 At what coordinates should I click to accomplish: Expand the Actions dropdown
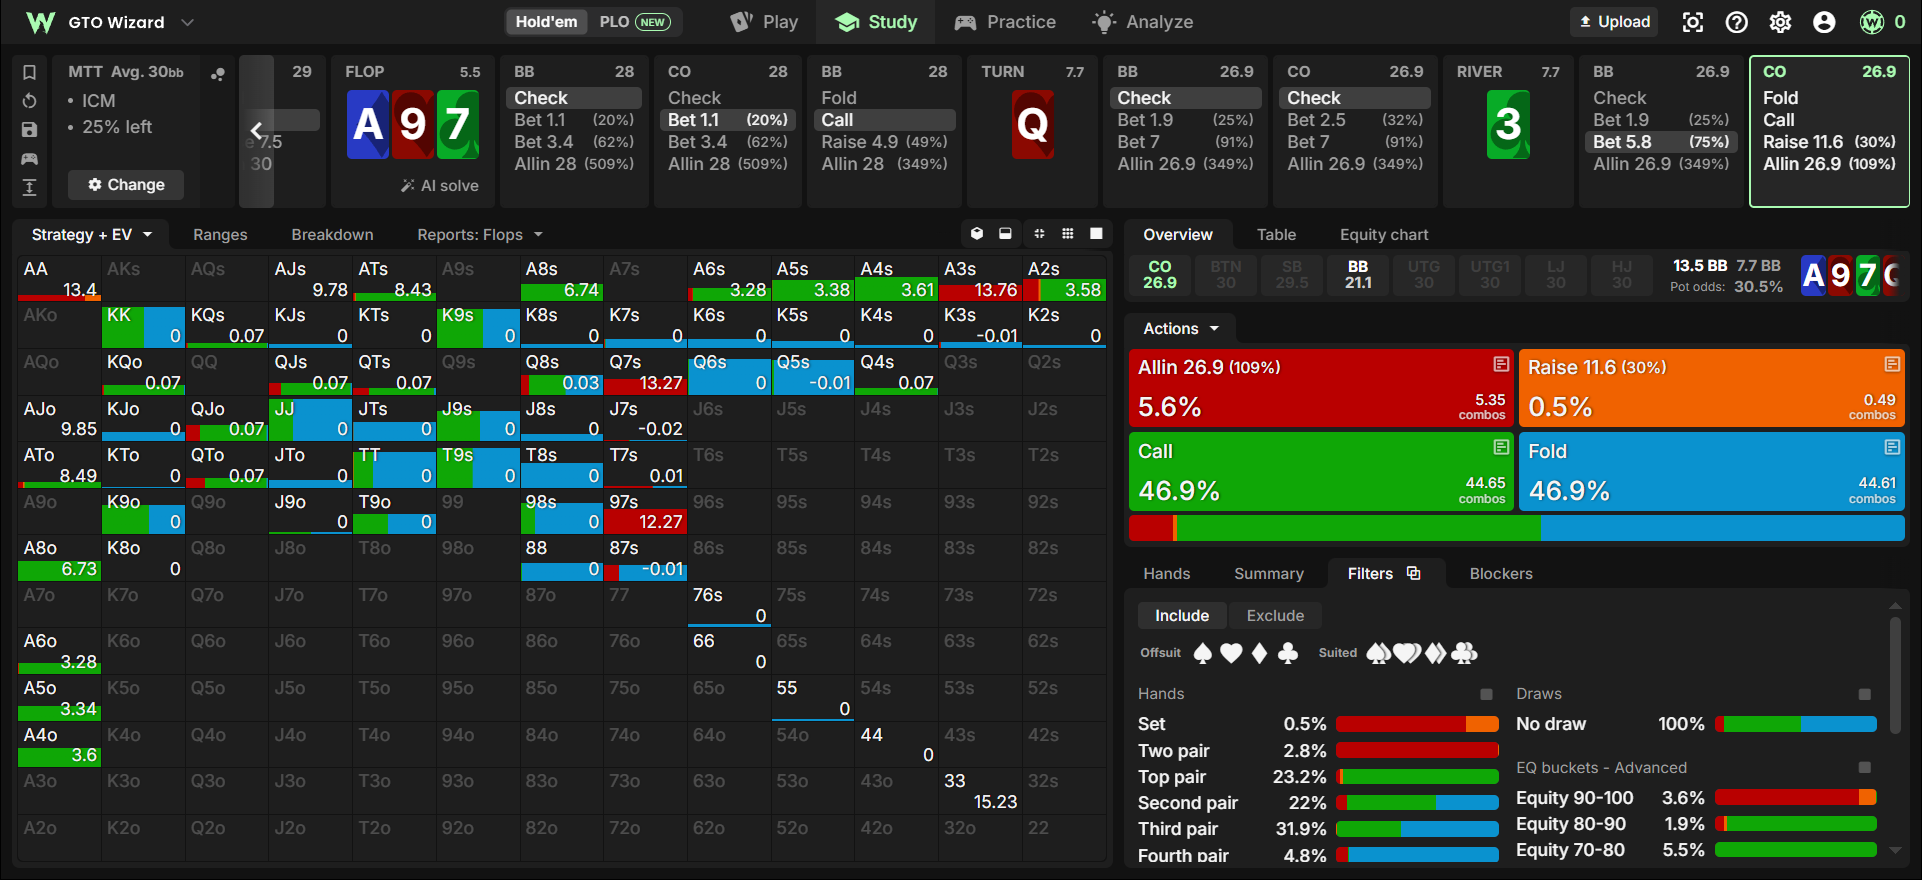(1181, 329)
